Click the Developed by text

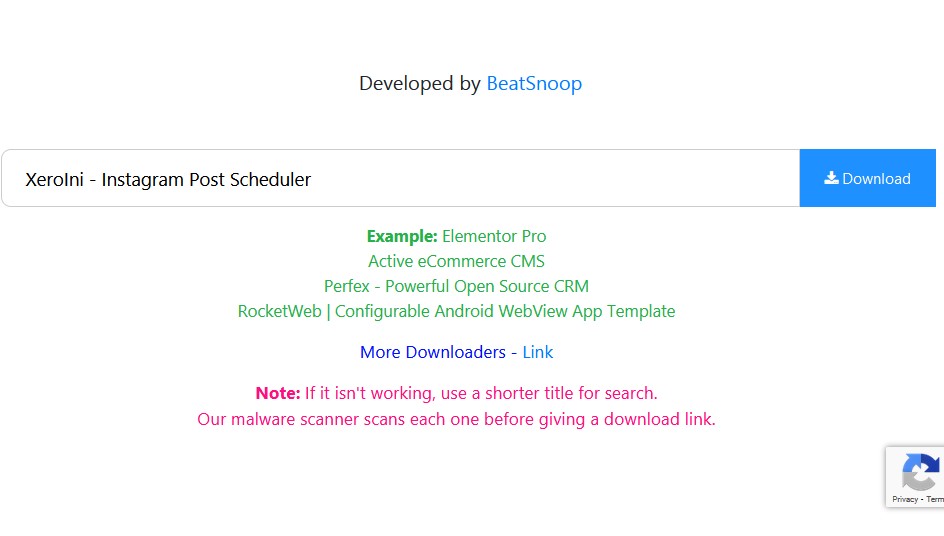pos(420,83)
